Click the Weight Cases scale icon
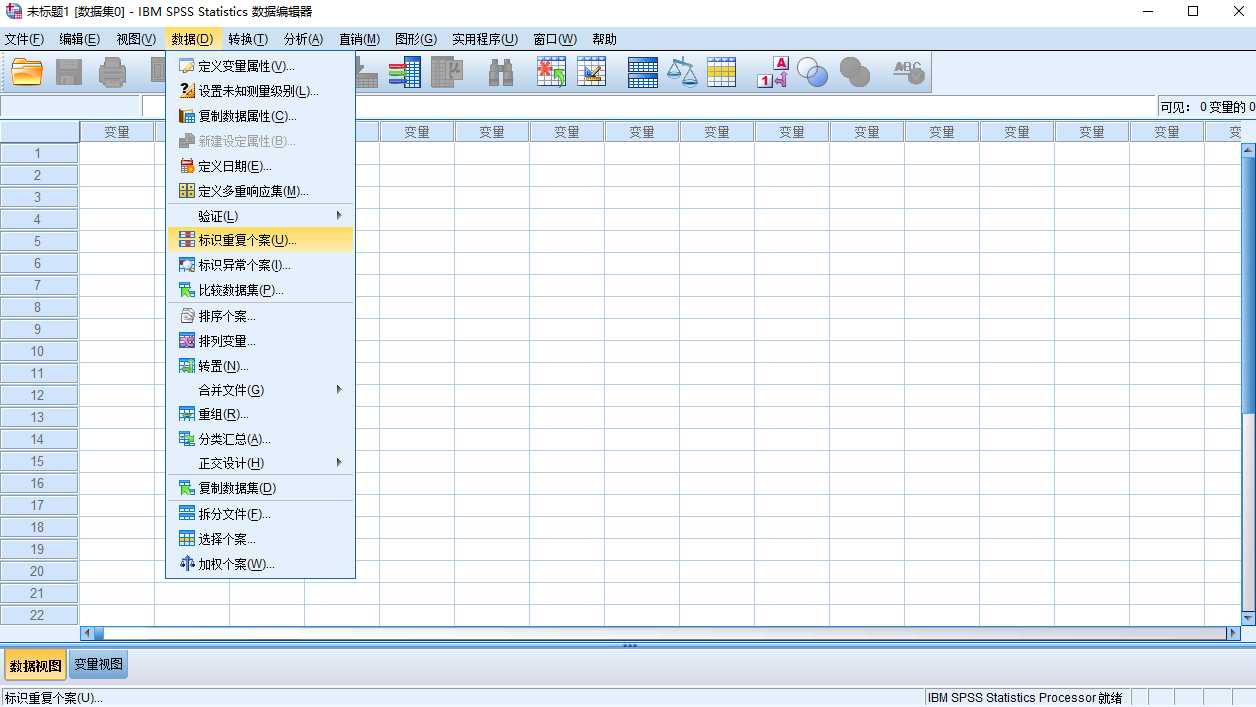Image resolution: width=1256 pixels, height=707 pixels. (682, 72)
